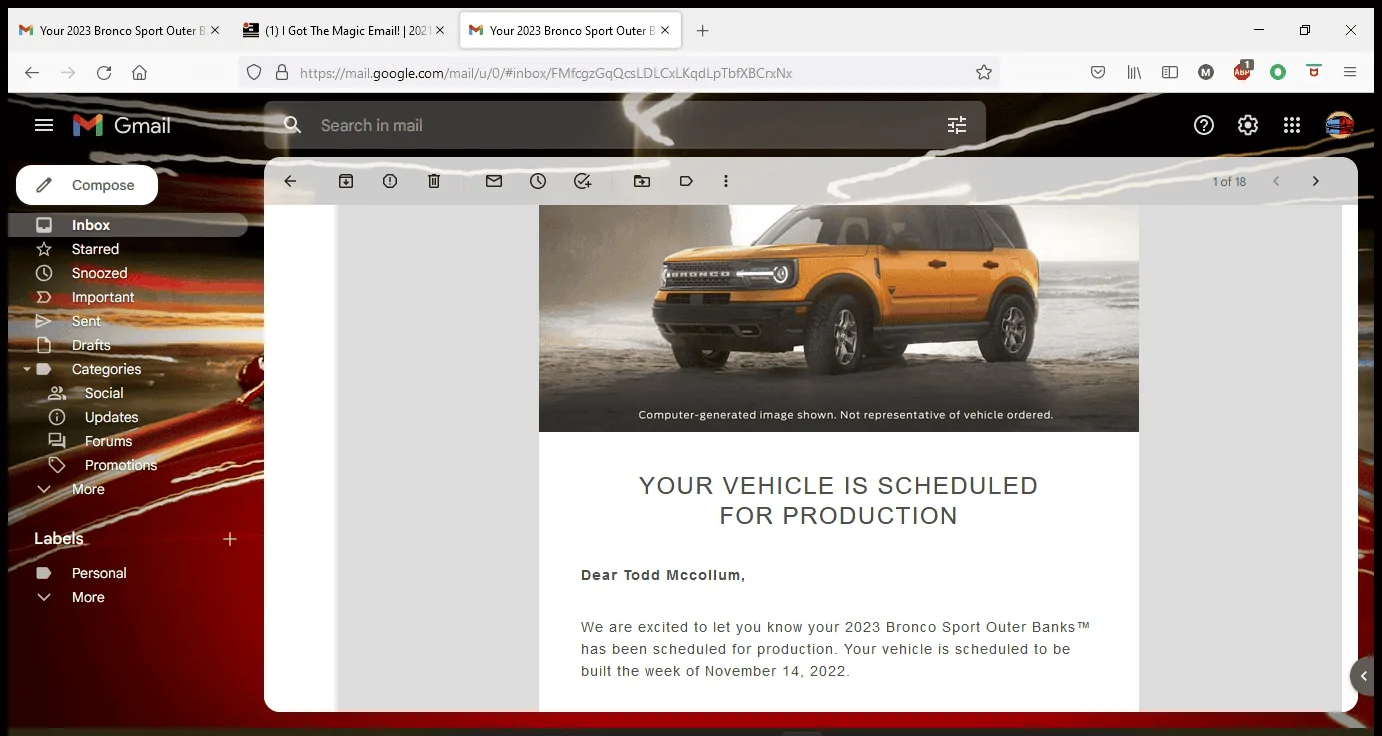Add the email to Tasks
This screenshot has width=1382, height=736.
coord(583,181)
